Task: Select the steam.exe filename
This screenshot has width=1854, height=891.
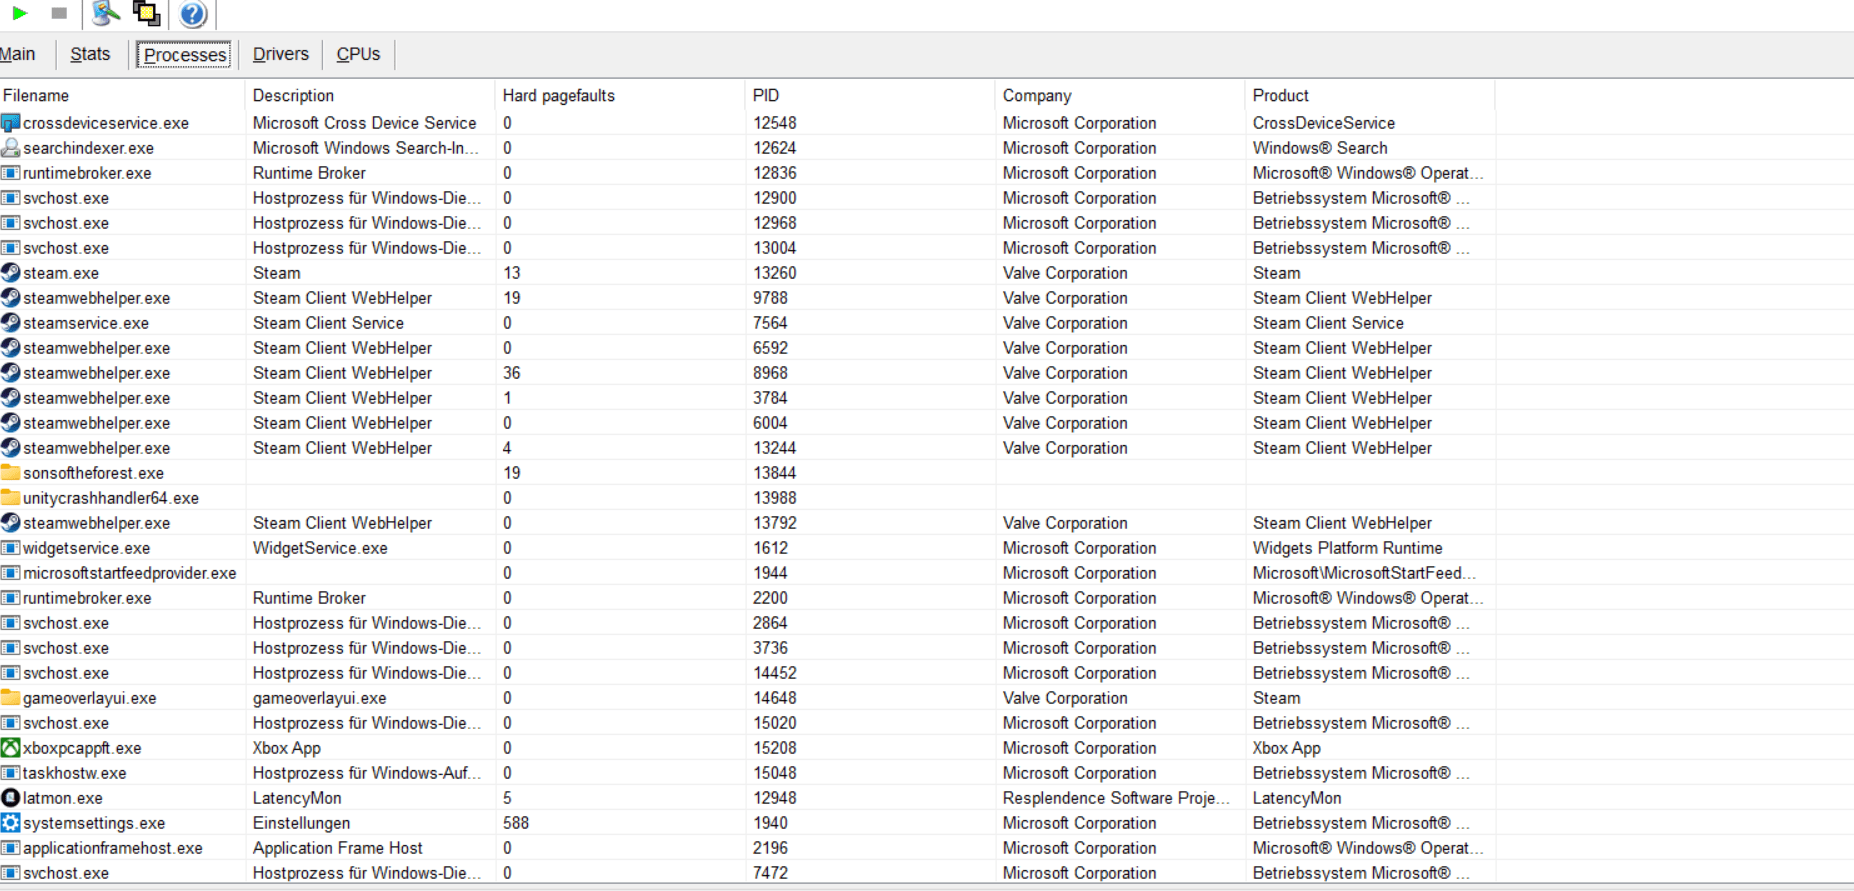Action: 61,273
